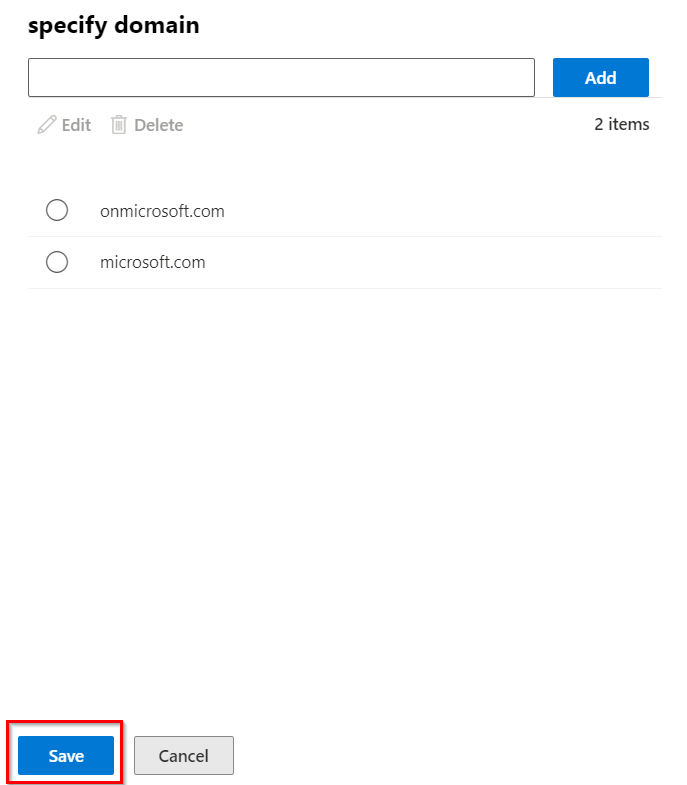Select the onmicrosoft.com radio button
The width and height of the screenshot is (687, 785).
(57, 211)
